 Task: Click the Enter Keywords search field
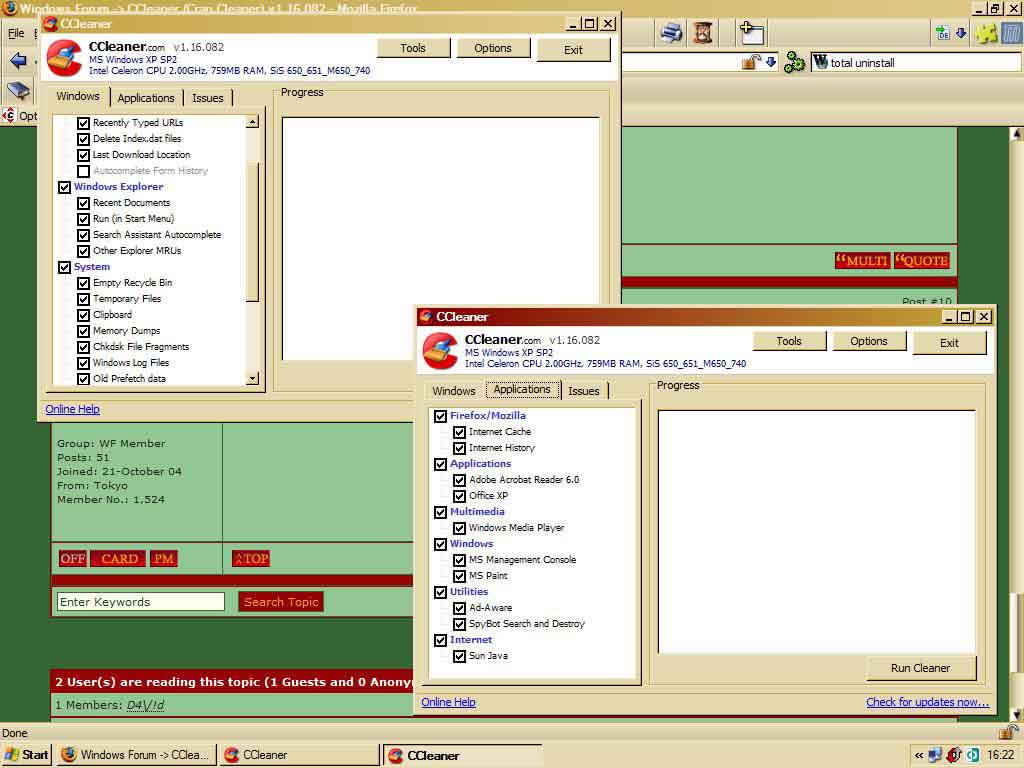(141, 601)
